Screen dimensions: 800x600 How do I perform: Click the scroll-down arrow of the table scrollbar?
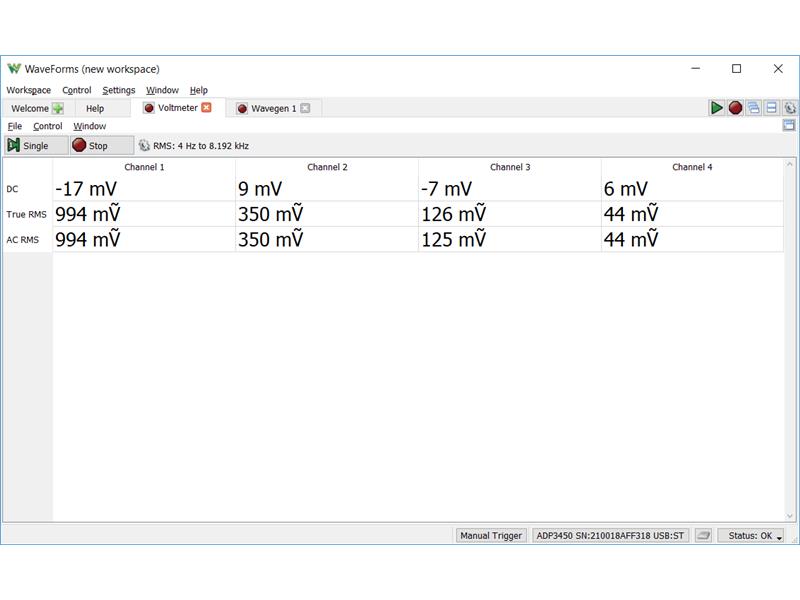789,516
